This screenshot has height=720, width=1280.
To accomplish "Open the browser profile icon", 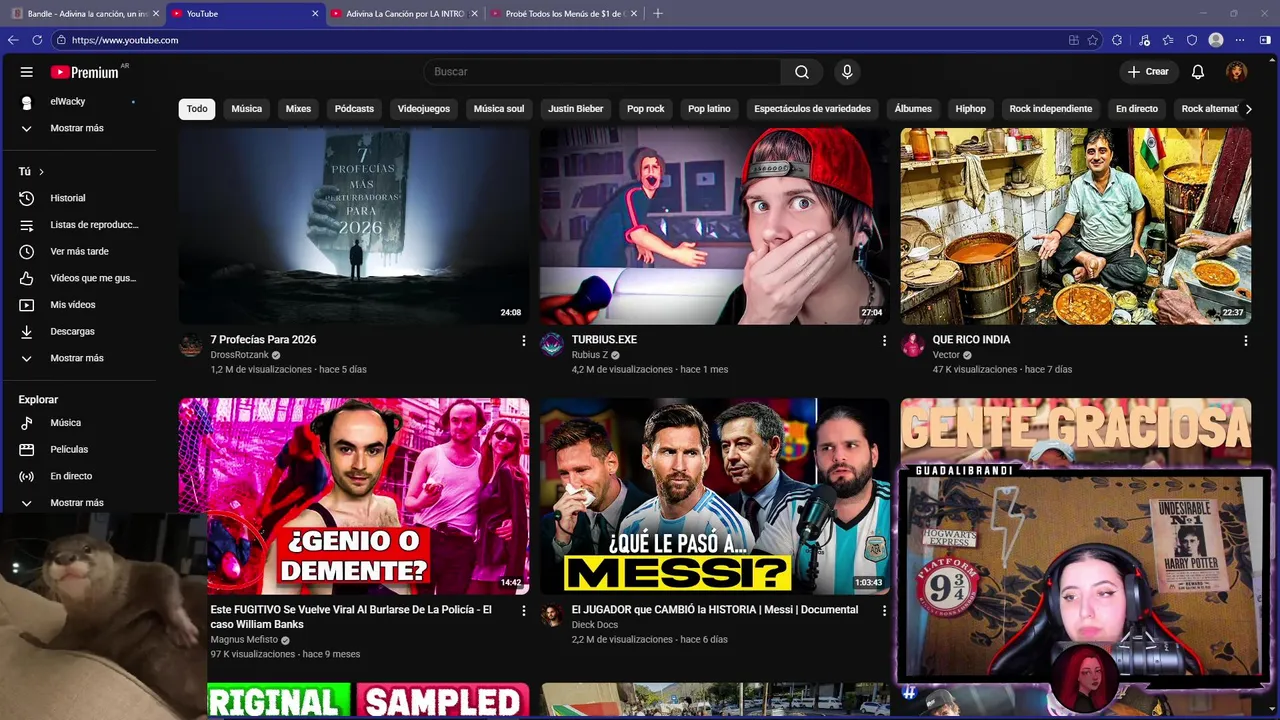I will 1216,40.
